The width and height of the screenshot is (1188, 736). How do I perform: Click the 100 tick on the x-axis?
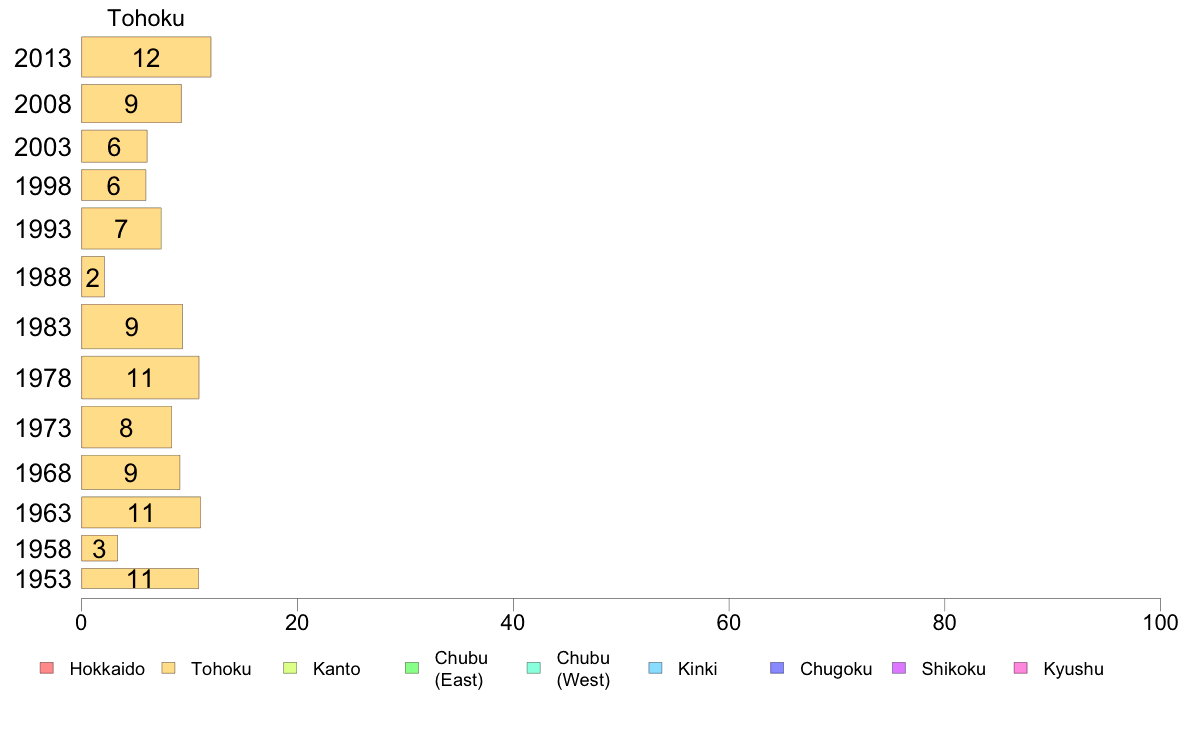coord(1160,622)
